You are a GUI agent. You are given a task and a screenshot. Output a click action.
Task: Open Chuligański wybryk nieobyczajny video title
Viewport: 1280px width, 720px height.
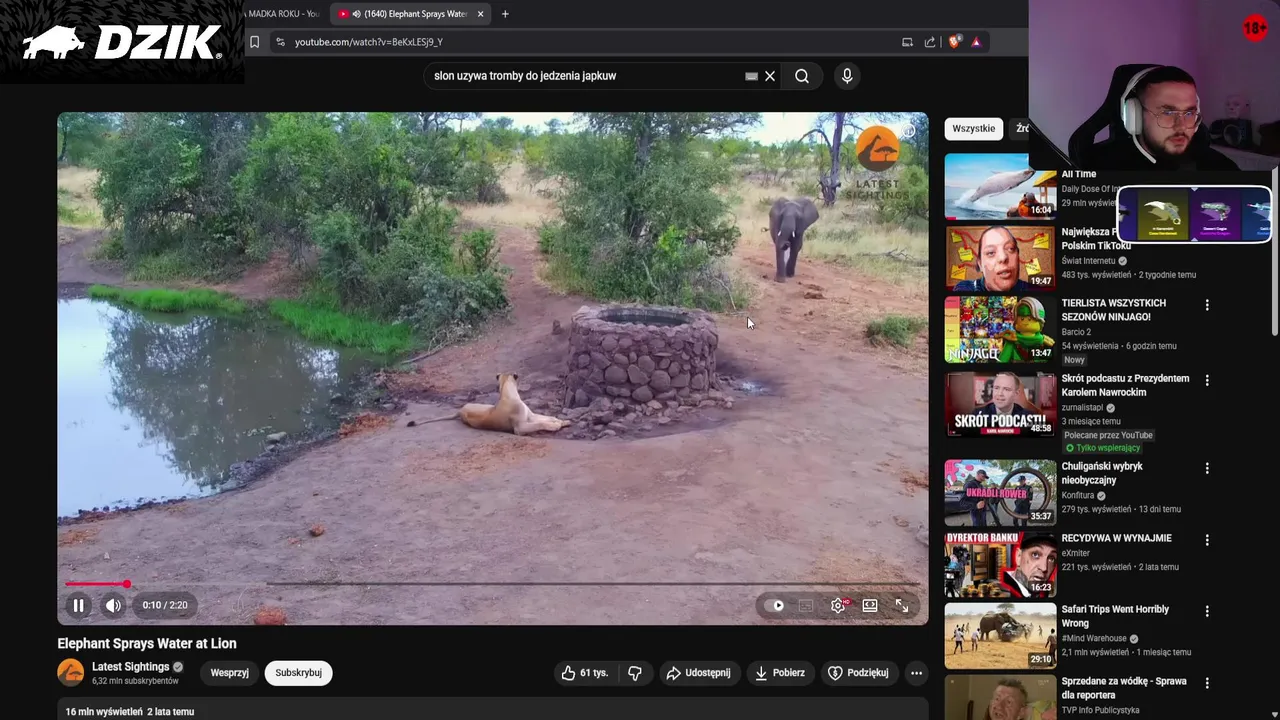point(1101,473)
